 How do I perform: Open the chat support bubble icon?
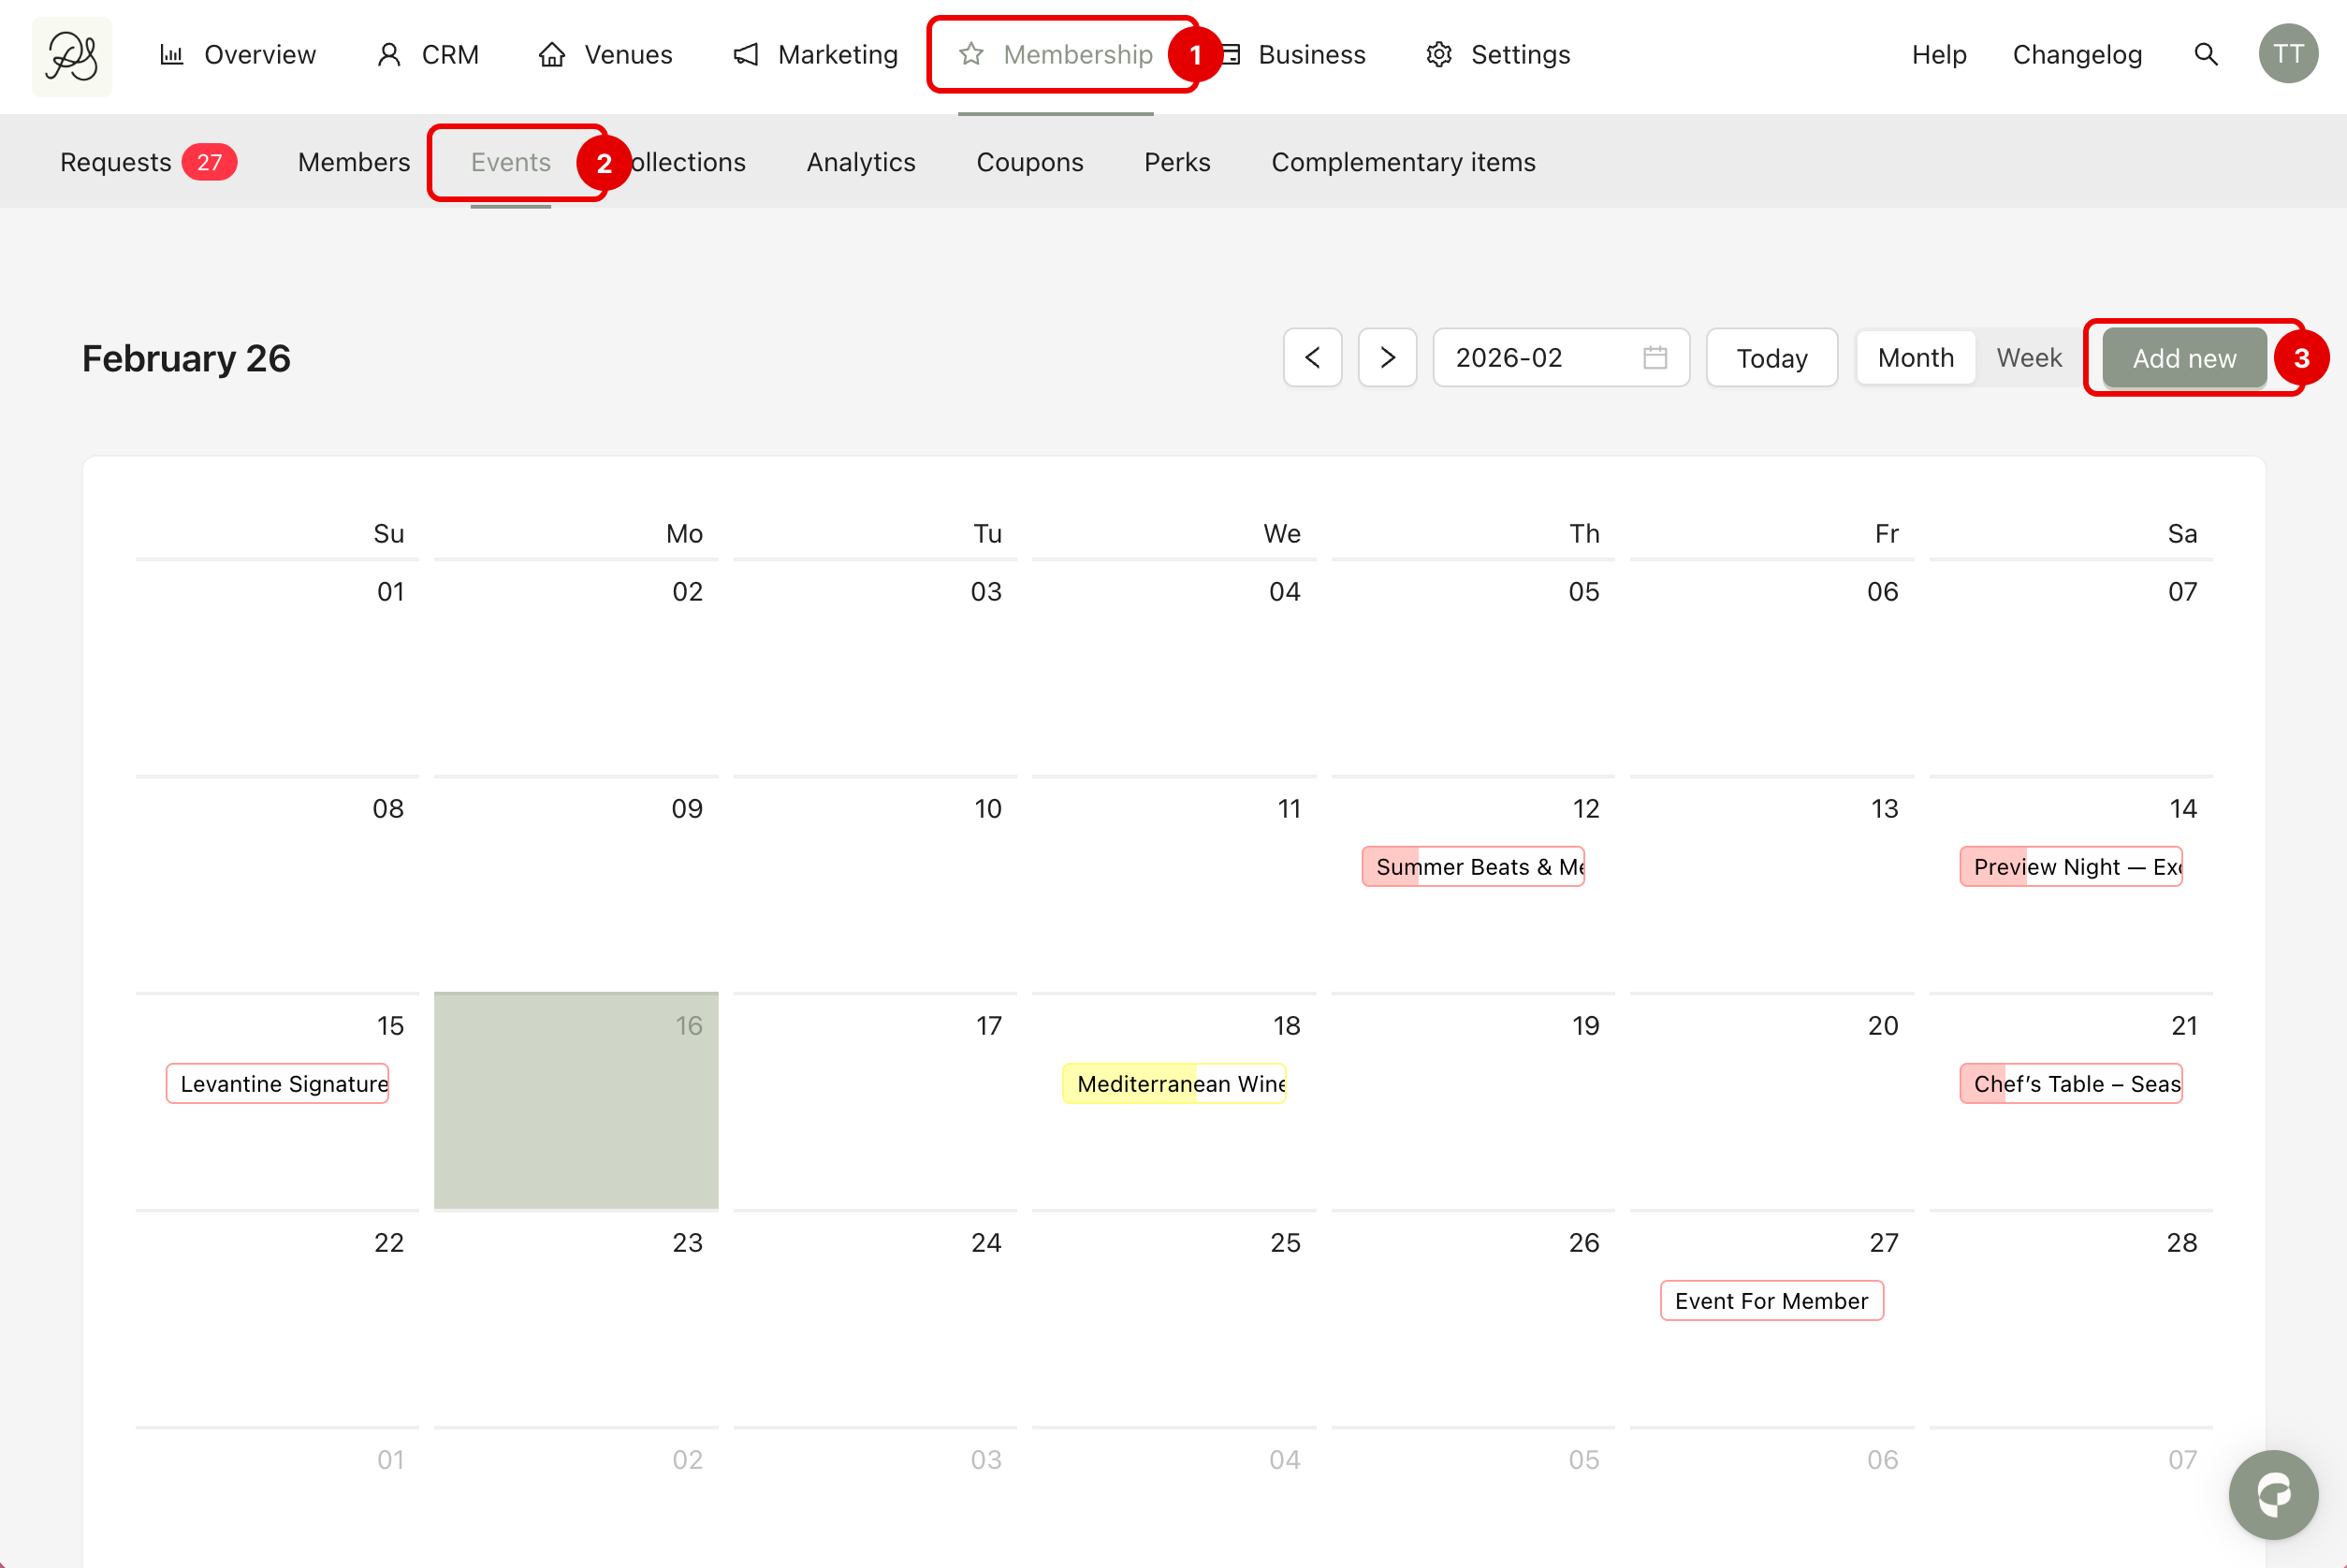click(2272, 1494)
